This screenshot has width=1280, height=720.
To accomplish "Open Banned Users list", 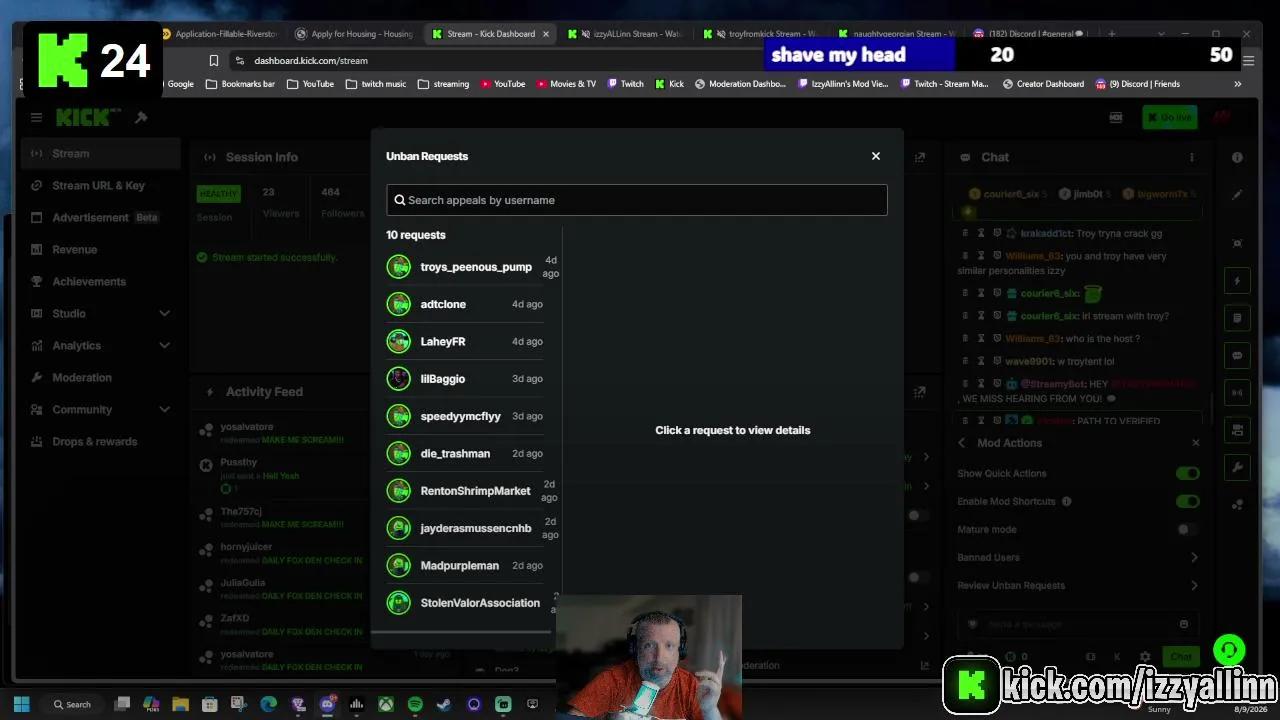I will [x=1078, y=557].
